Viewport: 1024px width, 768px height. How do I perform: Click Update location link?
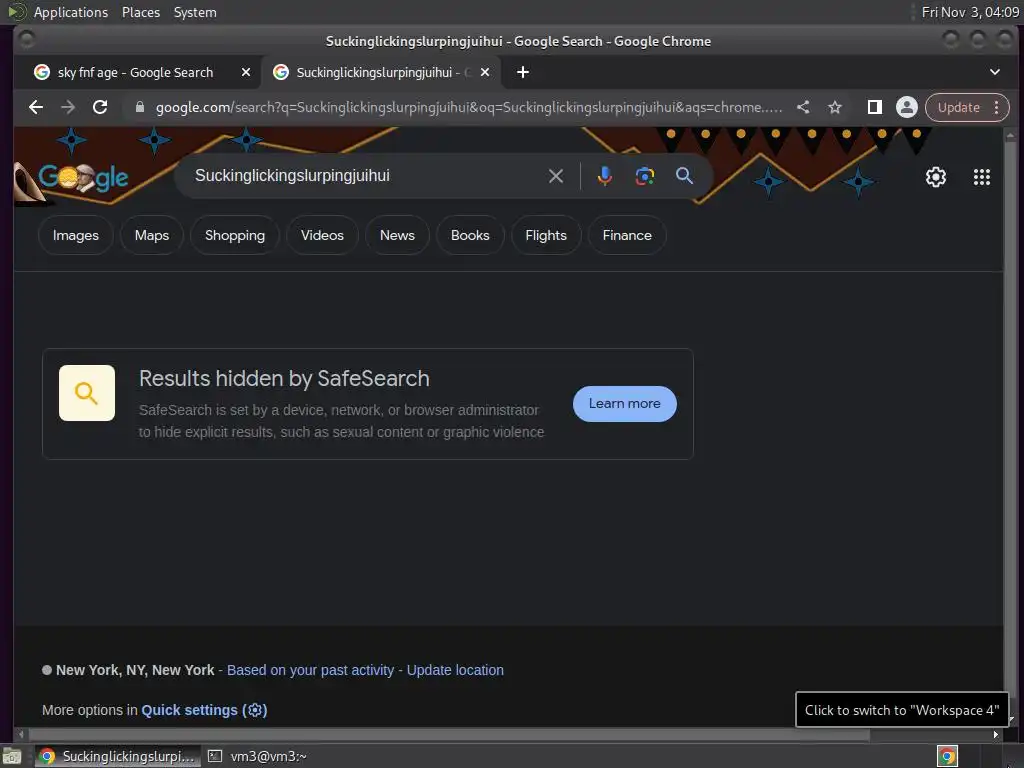[x=455, y=670]
